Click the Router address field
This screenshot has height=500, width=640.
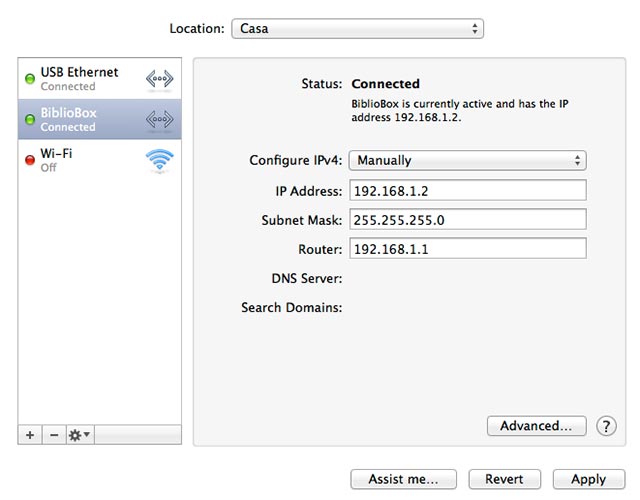(x=467, y=249)
